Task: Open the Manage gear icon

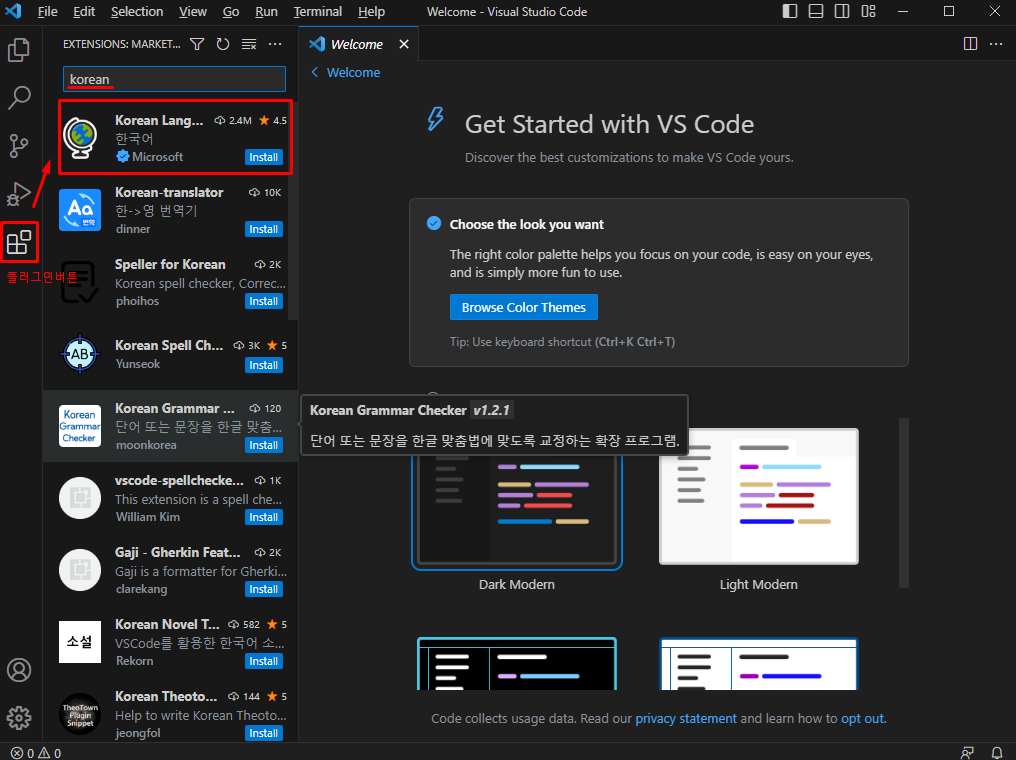Action: pos(19,718)
